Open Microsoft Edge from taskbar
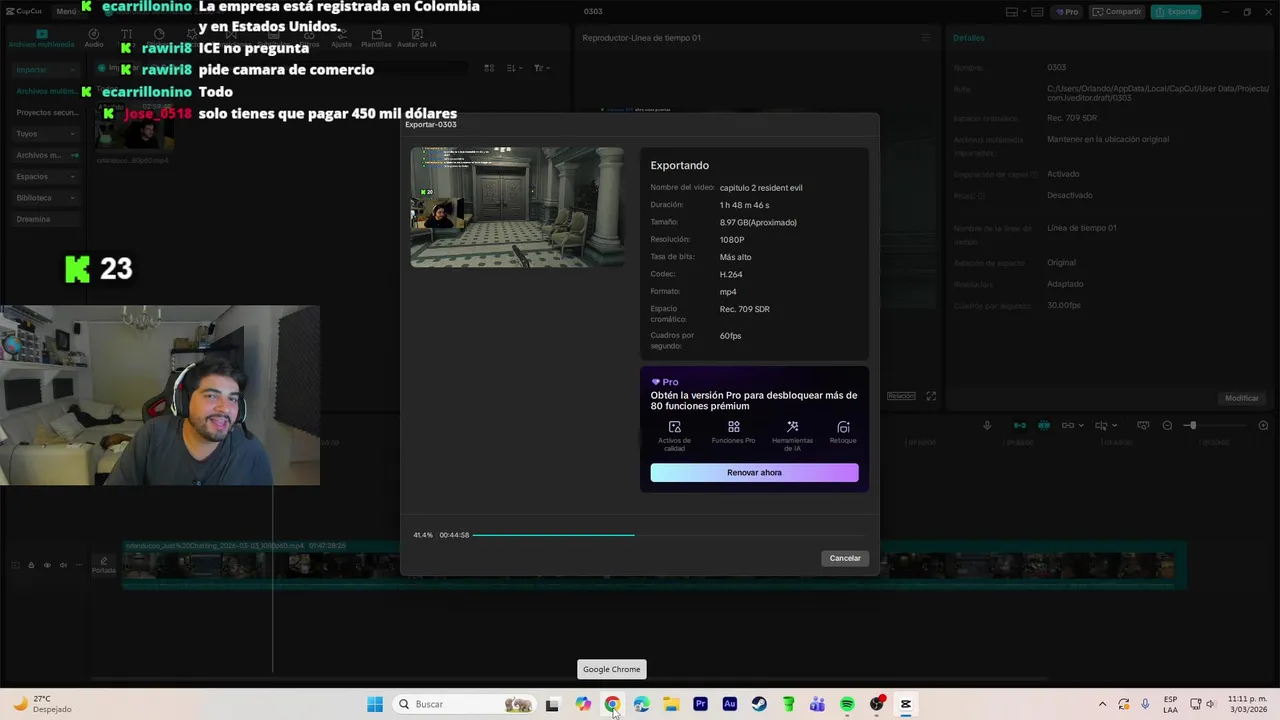Image resolution: width=1280 pixels, height=720 pixels. click(x=641, y=704)
